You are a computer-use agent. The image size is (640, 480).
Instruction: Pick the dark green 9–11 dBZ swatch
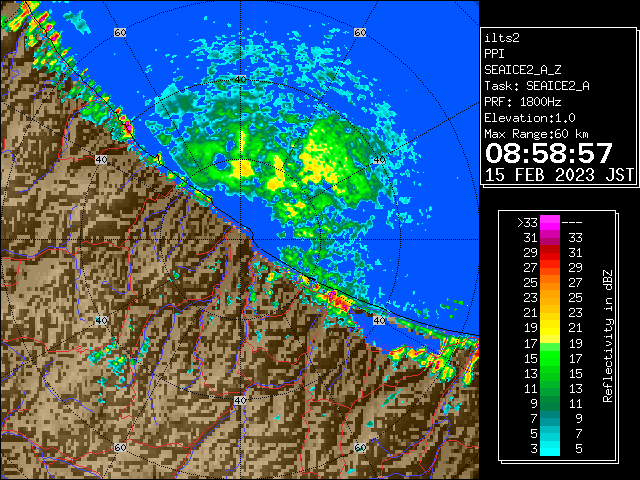(x=550, y=402)
